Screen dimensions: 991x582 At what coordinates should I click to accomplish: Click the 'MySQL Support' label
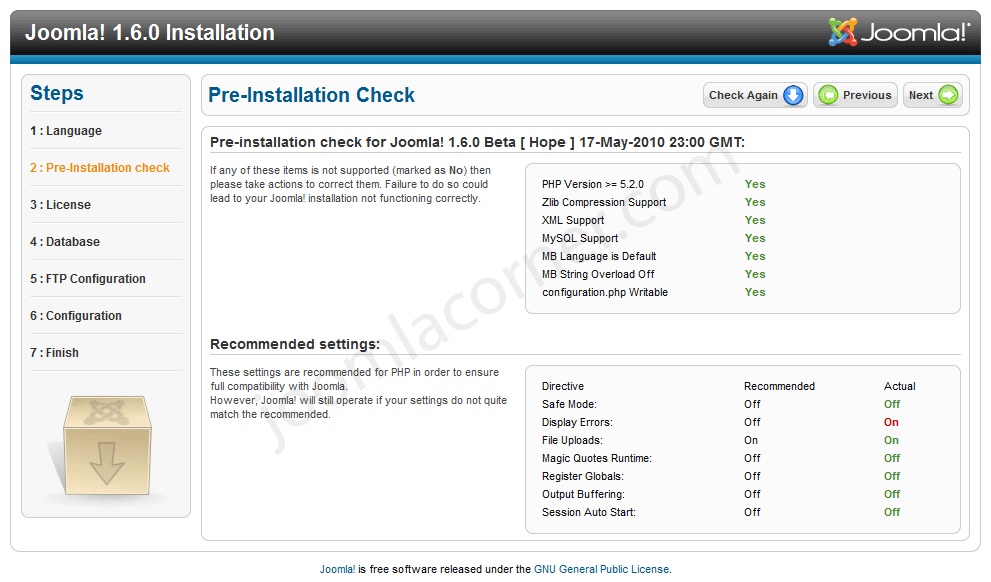(x=580, y=238)
